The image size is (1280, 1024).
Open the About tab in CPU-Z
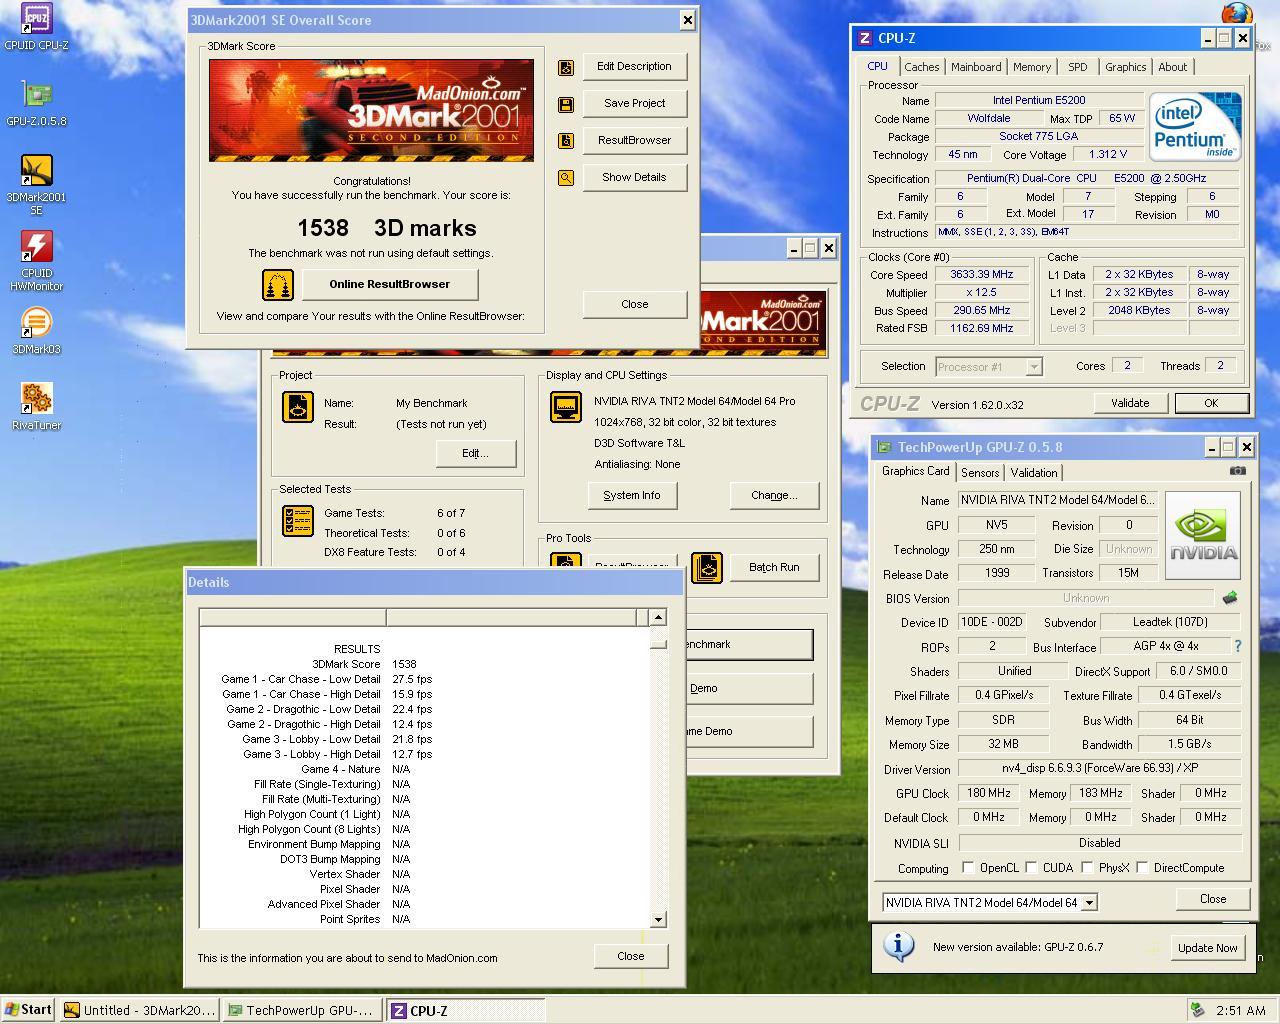point(1172,67)
